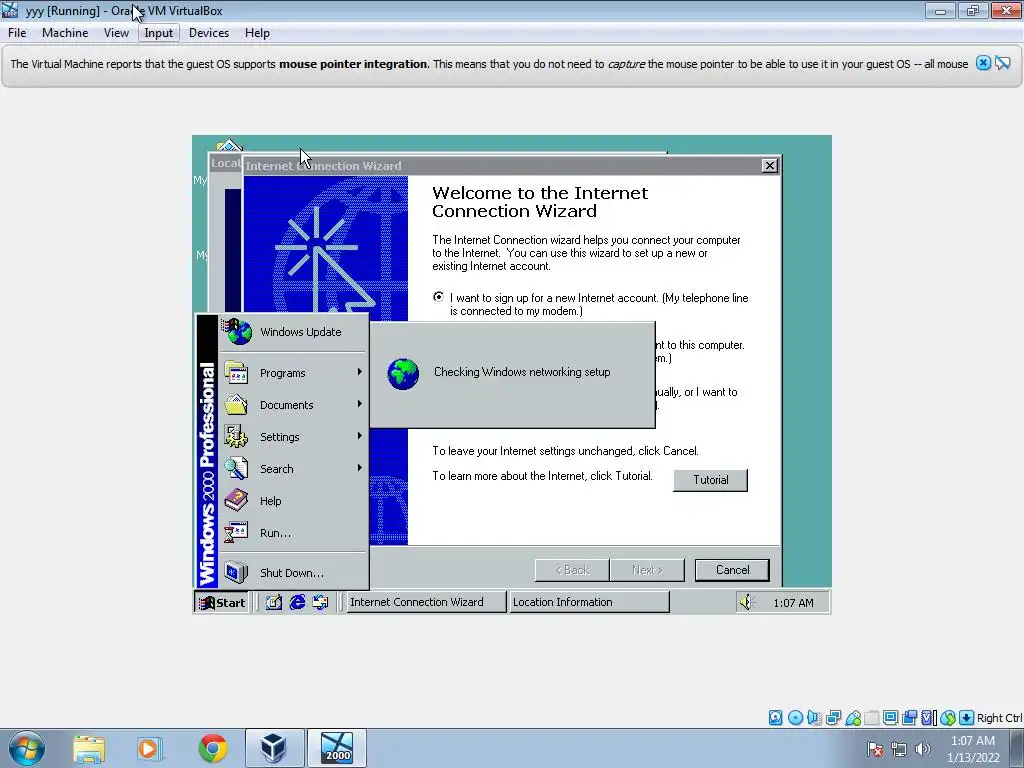Open the View menu
The height and width of the screenshot is (768, 1024).
click(x=116, y=33)
